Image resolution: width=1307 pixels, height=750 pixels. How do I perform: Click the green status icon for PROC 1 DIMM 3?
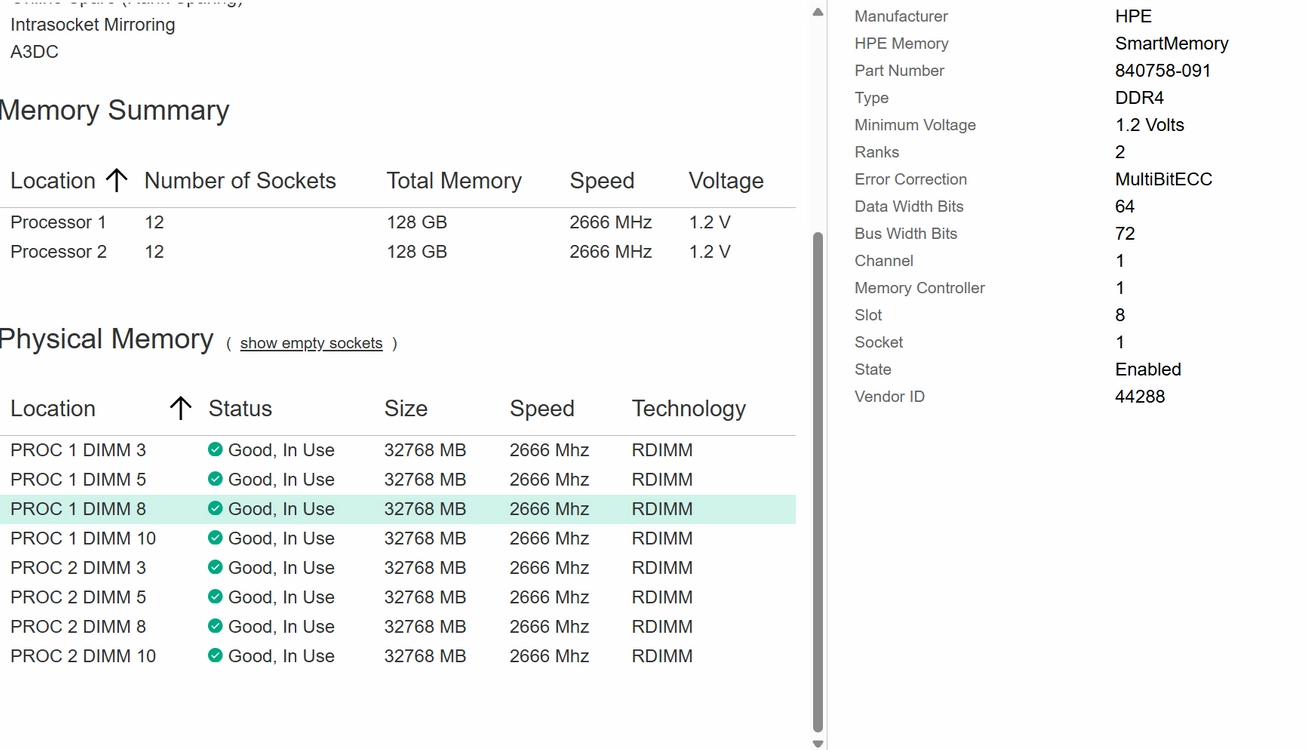[x=215, y=450]
